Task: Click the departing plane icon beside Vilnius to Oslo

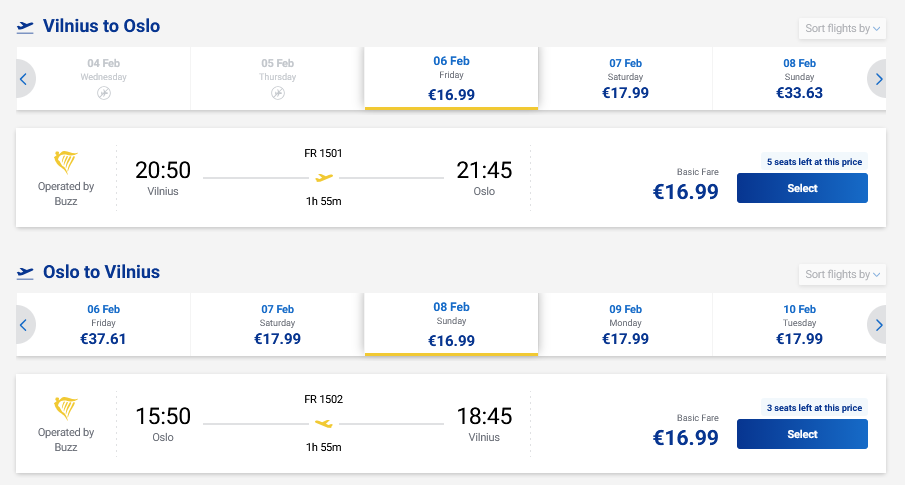Action: 25,27
